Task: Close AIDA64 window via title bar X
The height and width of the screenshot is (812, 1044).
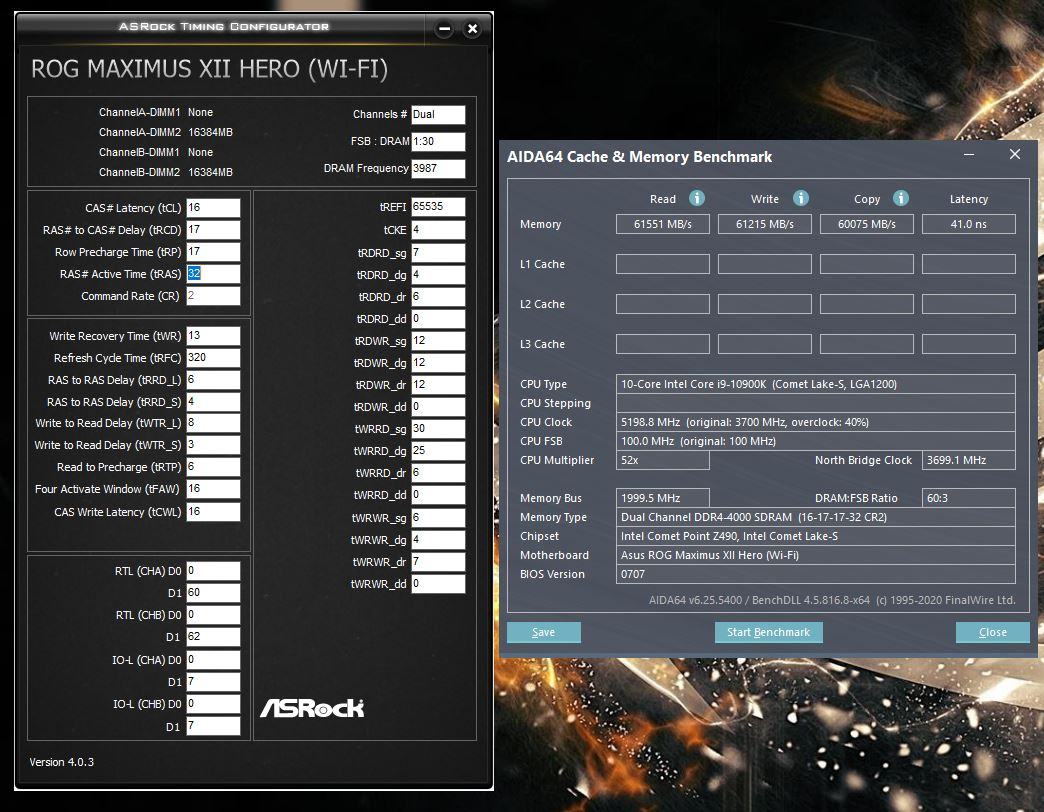Action: [1015, 154]
